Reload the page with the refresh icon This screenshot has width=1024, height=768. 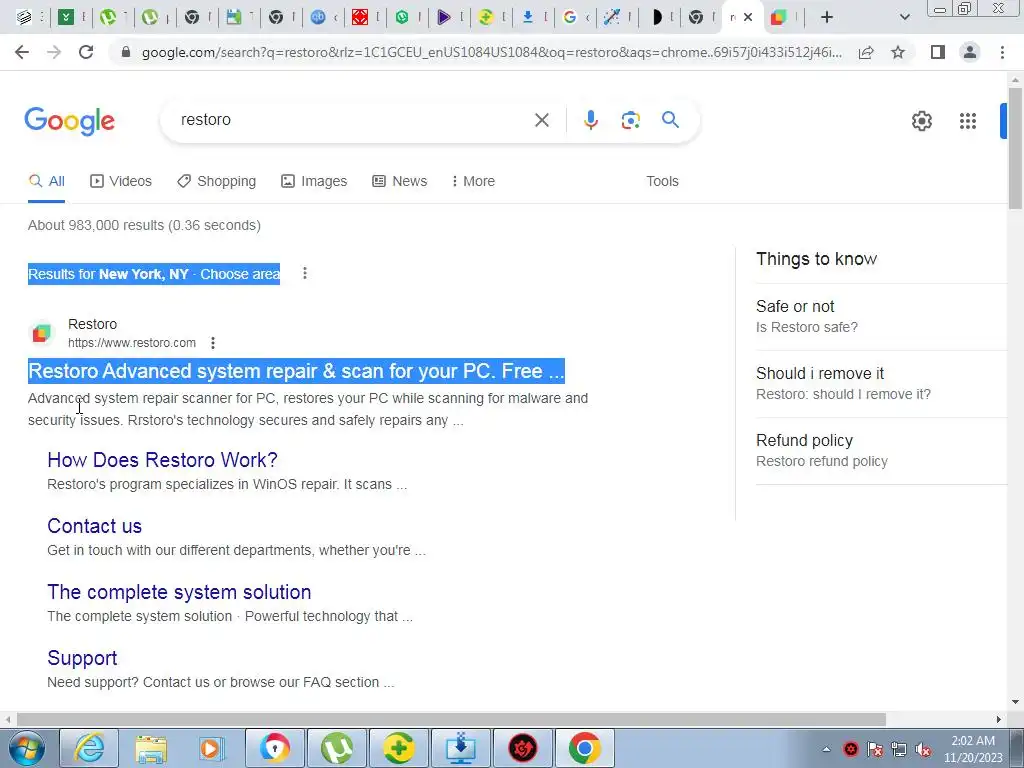86,52
